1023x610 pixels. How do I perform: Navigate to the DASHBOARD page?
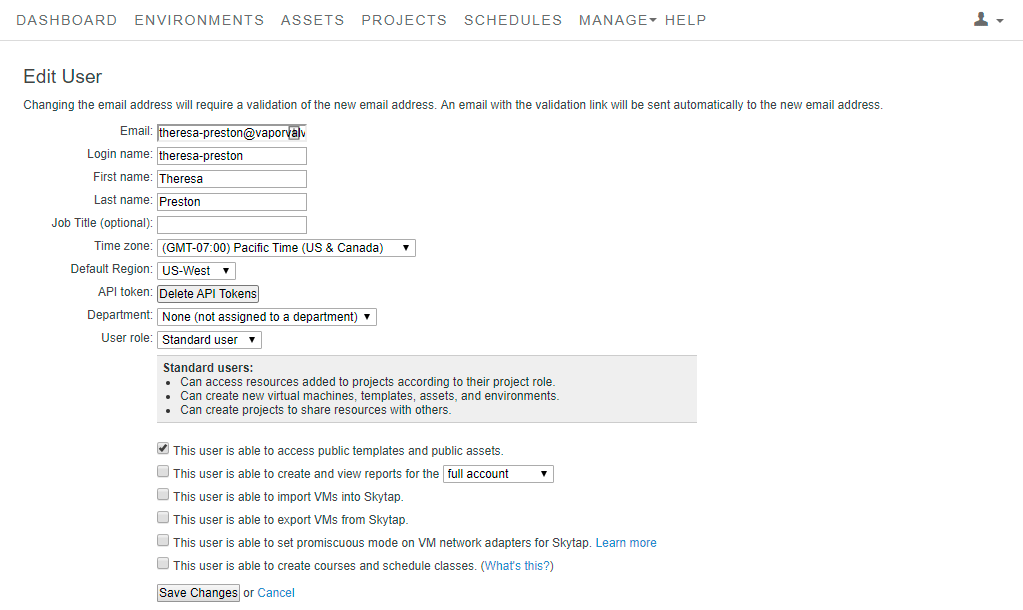[66, 19]
